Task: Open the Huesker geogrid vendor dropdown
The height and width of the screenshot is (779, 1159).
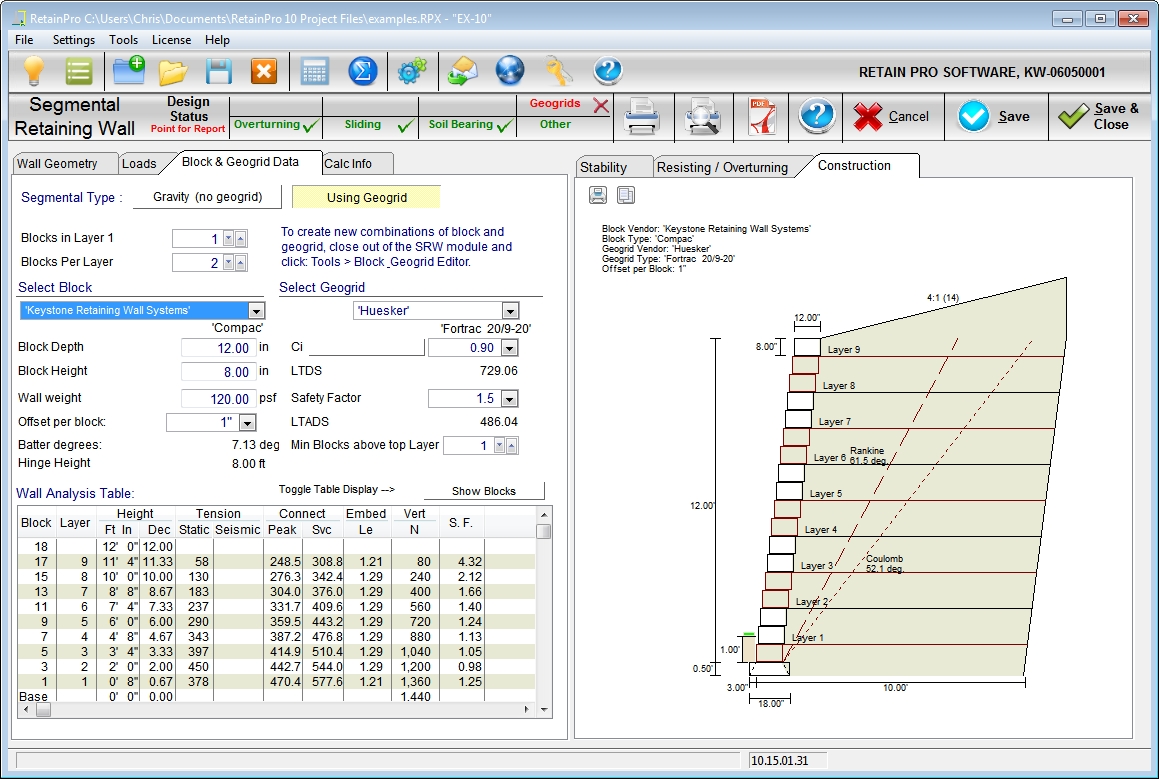Action: click(510, 311)
